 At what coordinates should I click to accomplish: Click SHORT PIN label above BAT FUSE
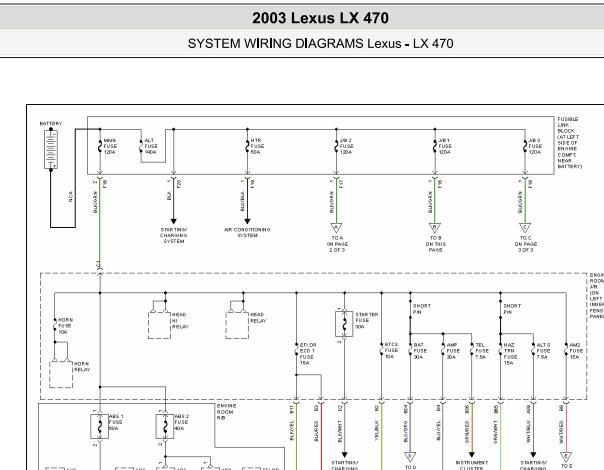[422, 309]
